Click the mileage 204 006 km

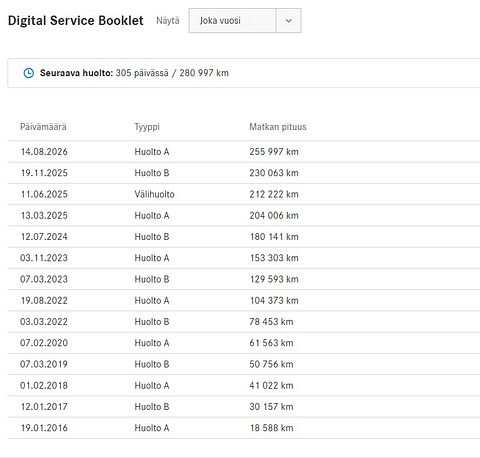coord(274,216)
